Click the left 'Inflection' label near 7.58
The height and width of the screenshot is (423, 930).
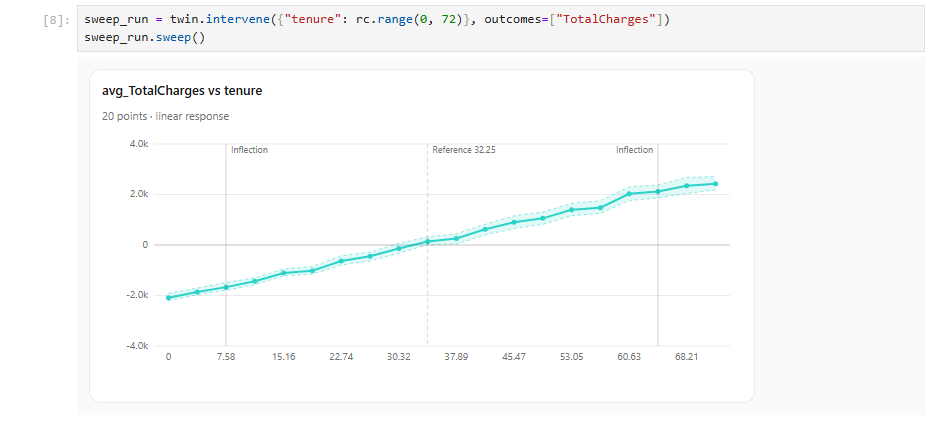click(x=250, y=150)
